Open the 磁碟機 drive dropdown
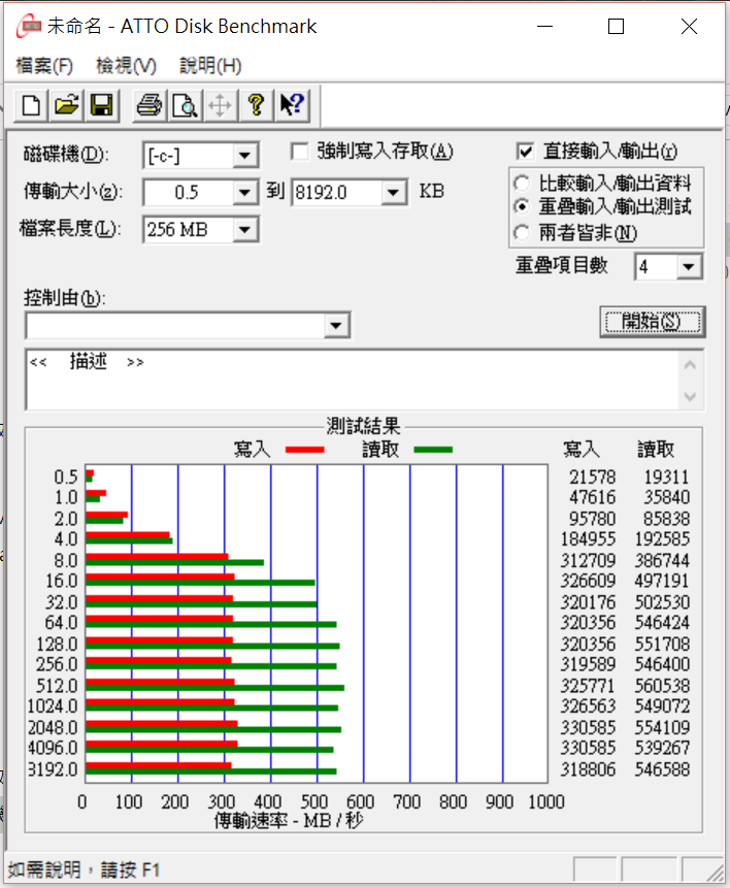Image resolution: width=730 pixels, height=888 pixels. (x=245, y=155)
